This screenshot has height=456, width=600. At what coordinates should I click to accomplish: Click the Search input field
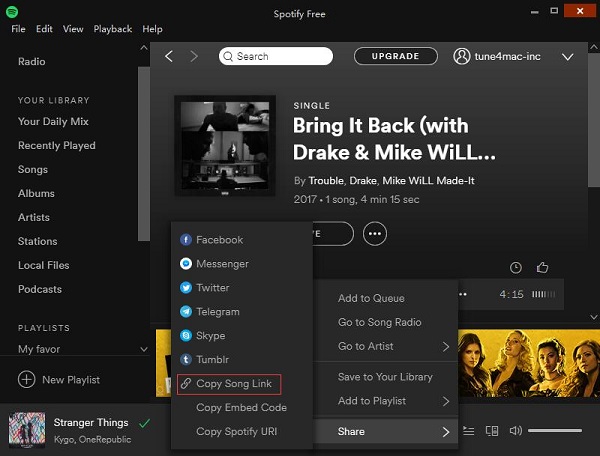click(x=276, y=56)
